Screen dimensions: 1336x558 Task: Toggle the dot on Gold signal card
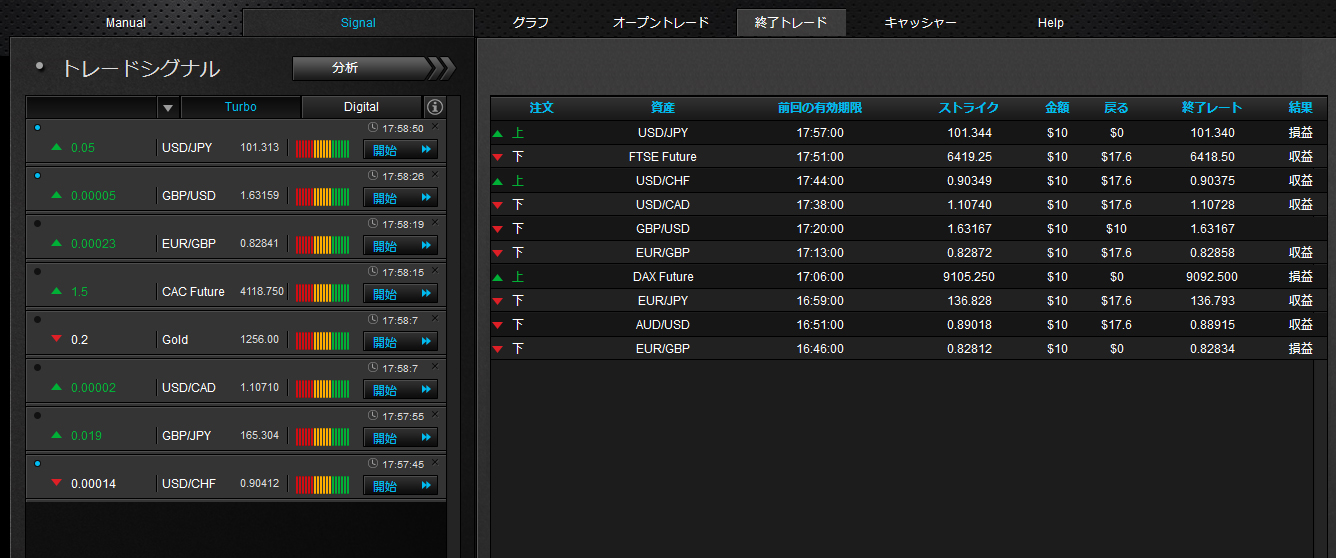coord(37,319)
